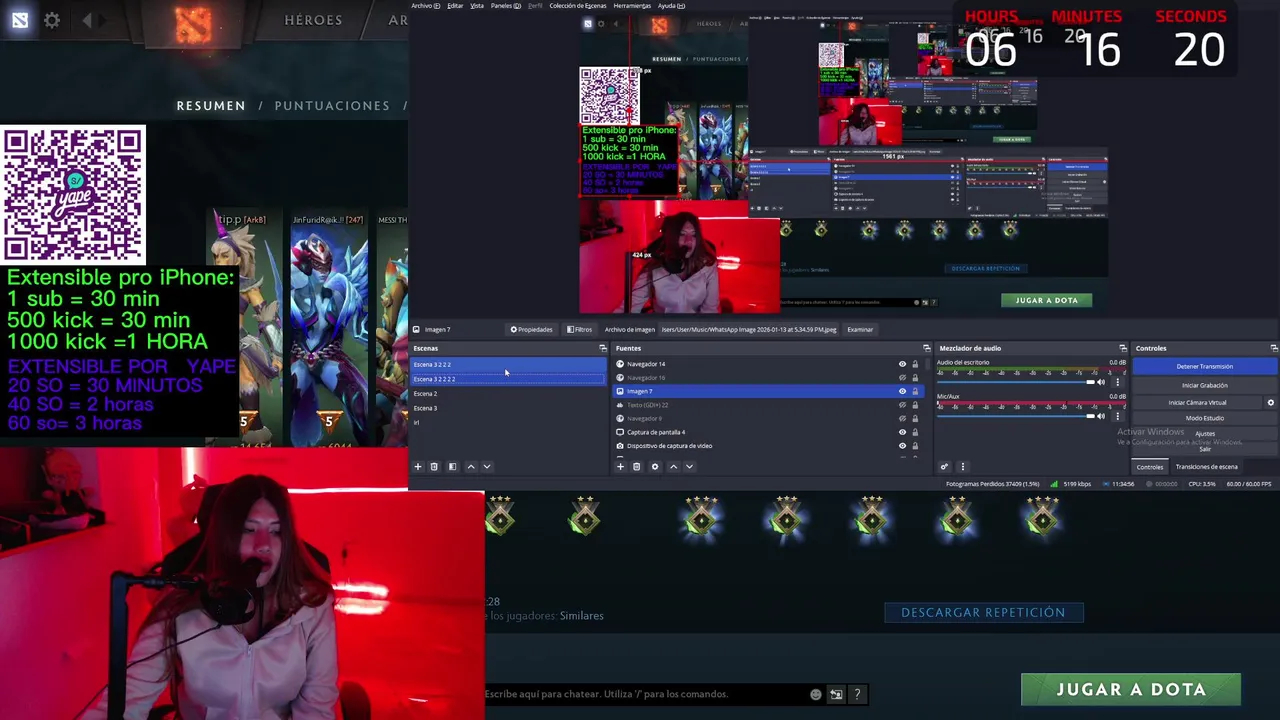Open the Dota settings gear icon
1280x720 pixels.
click(52, 20)
